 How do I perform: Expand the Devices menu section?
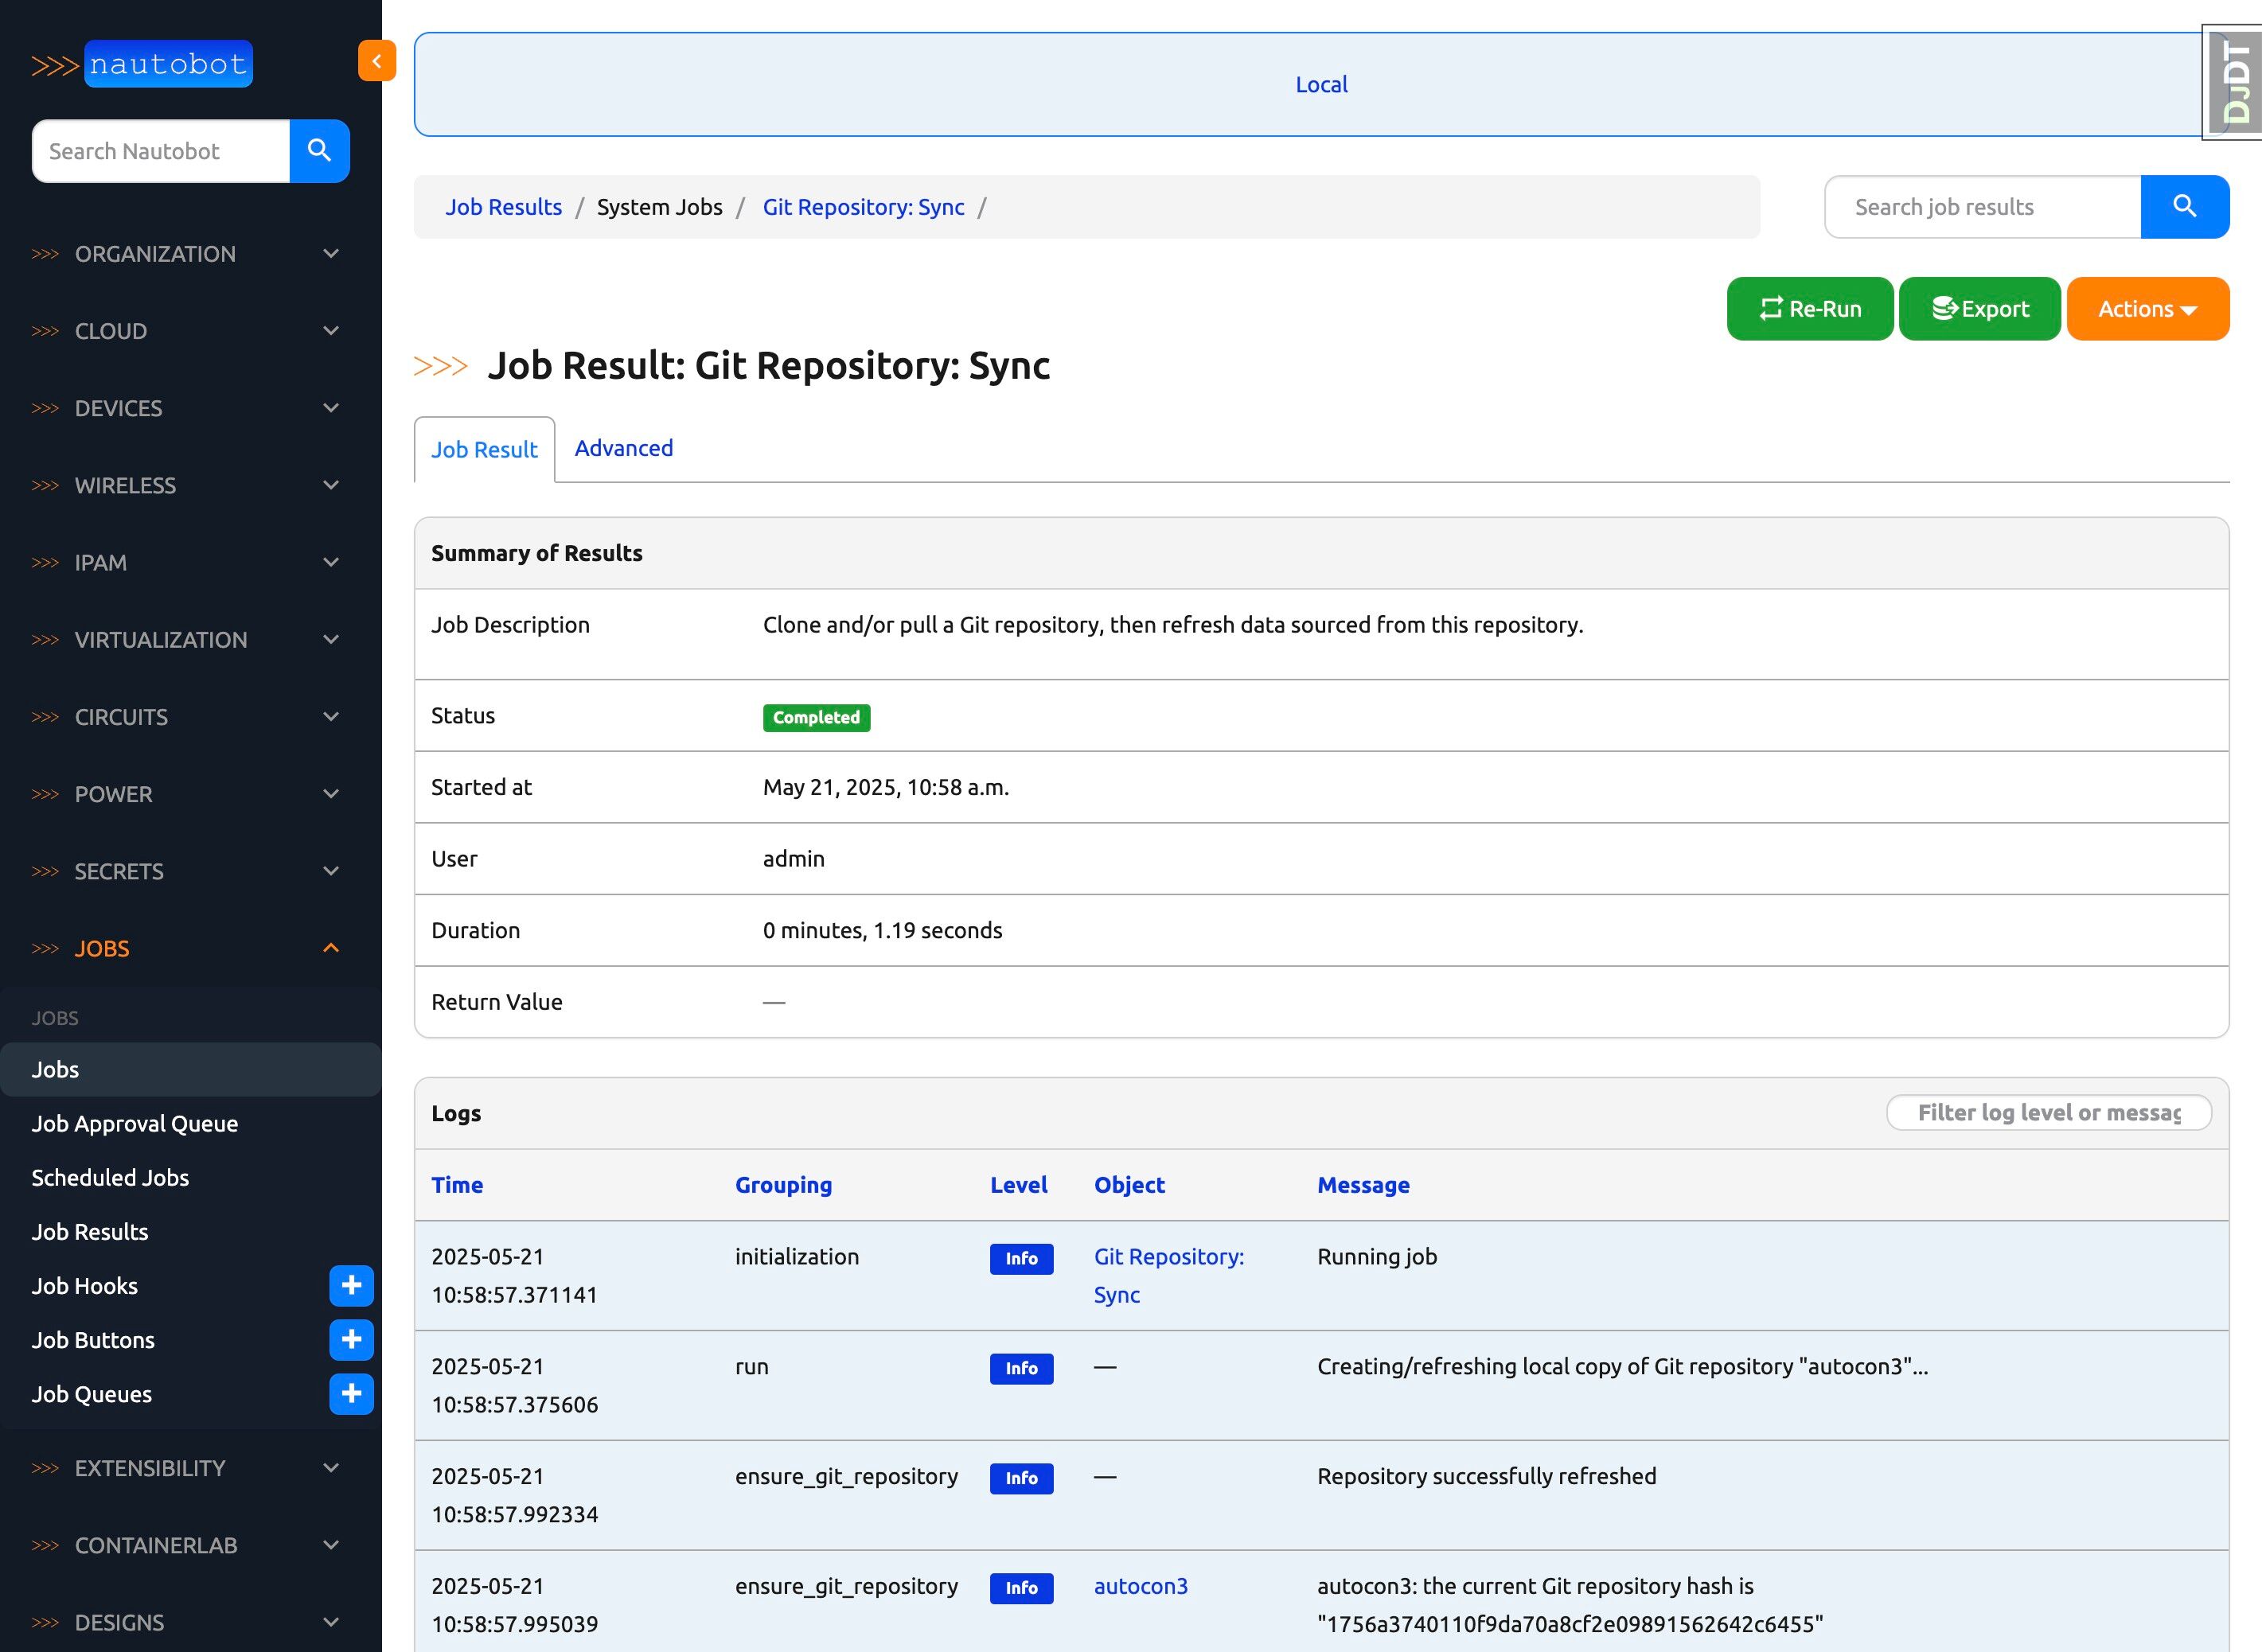click(185, 408)
